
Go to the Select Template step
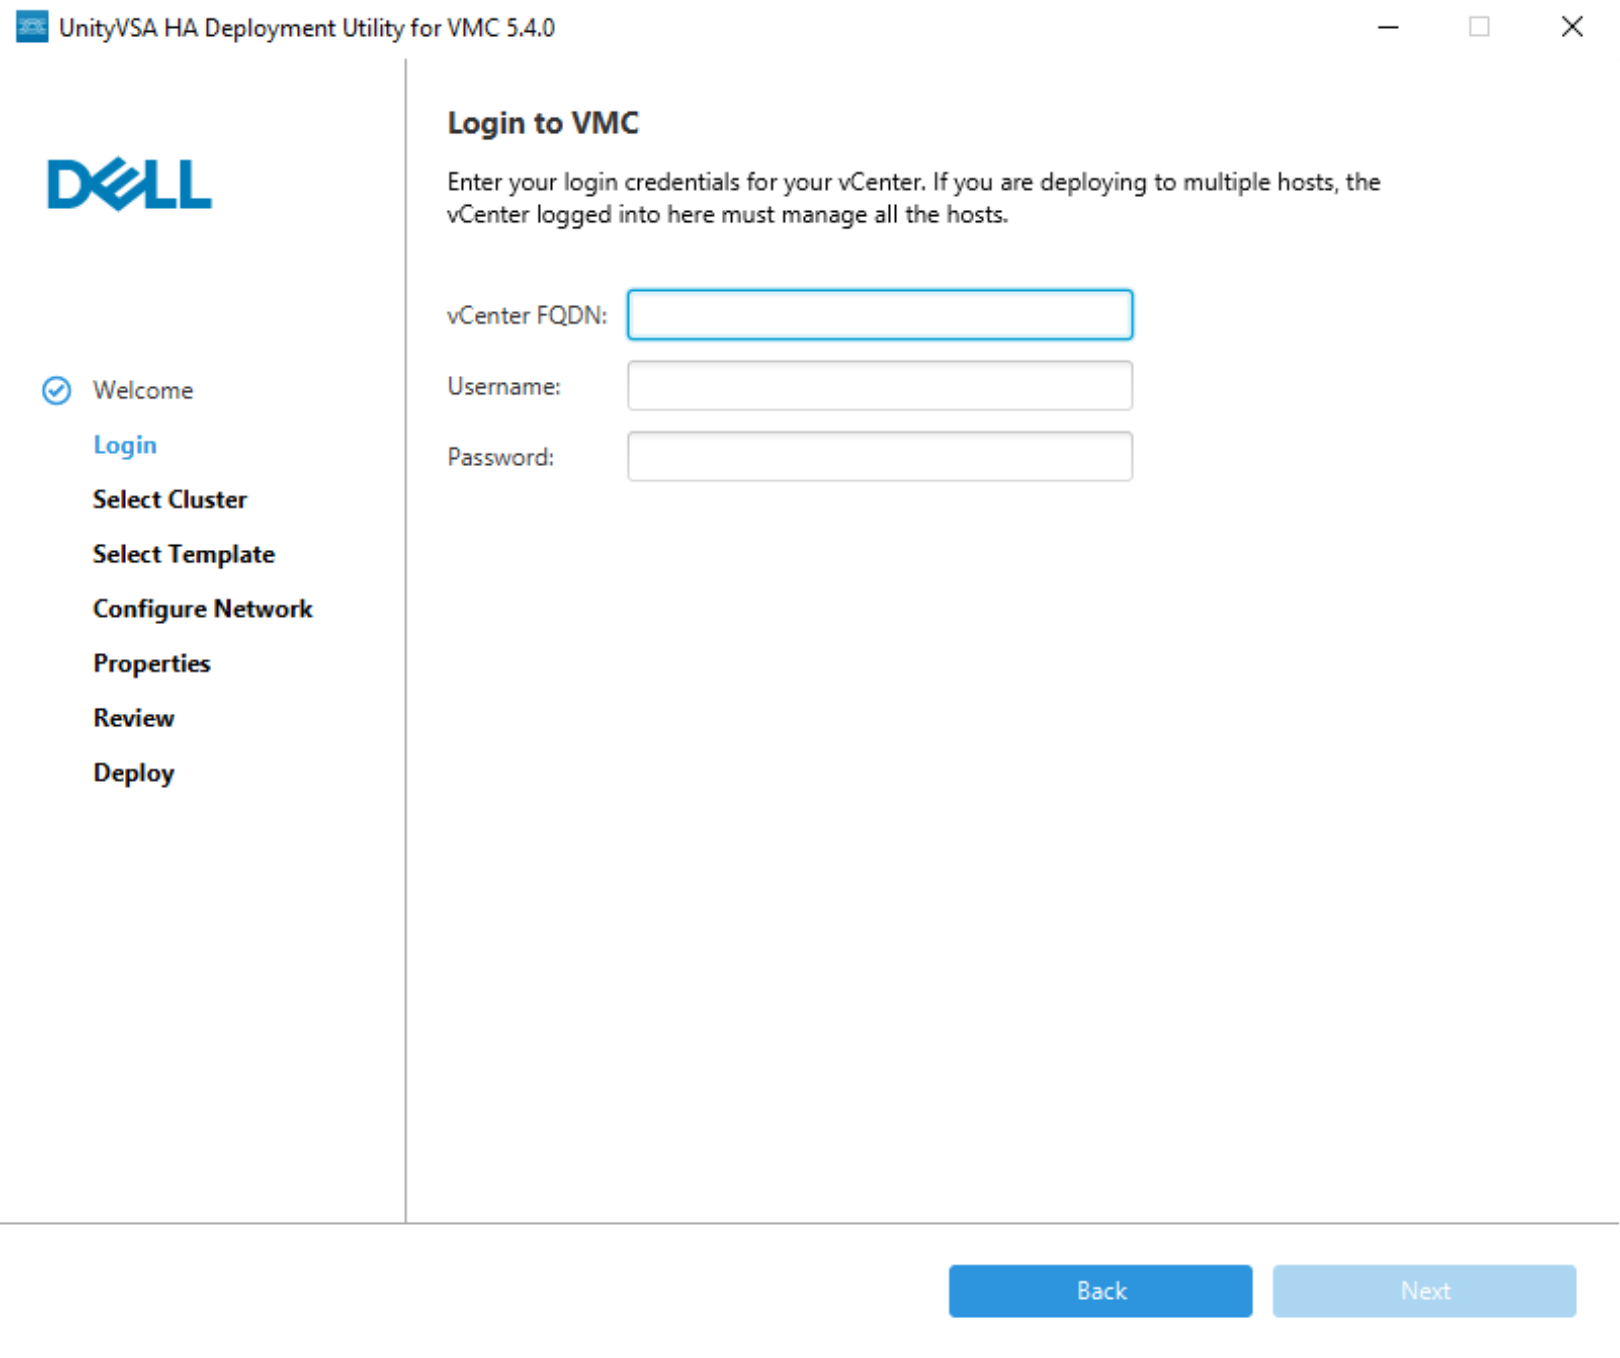(184, 554)
